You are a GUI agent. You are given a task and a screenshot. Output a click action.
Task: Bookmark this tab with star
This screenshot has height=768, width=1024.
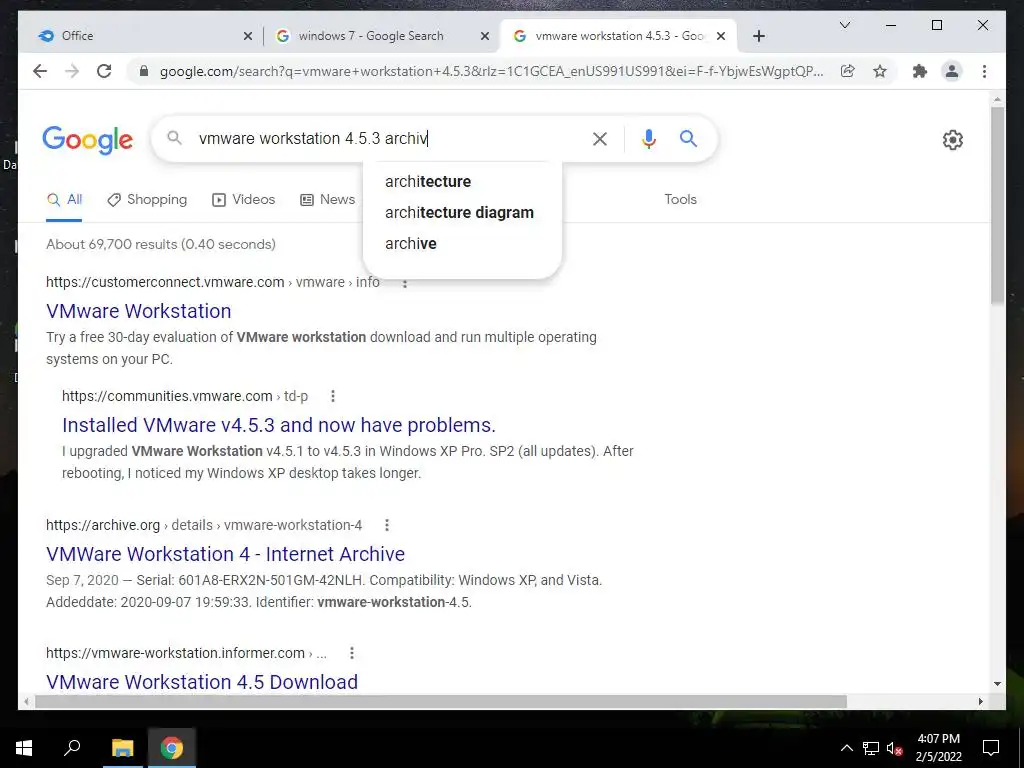point(880,71)
